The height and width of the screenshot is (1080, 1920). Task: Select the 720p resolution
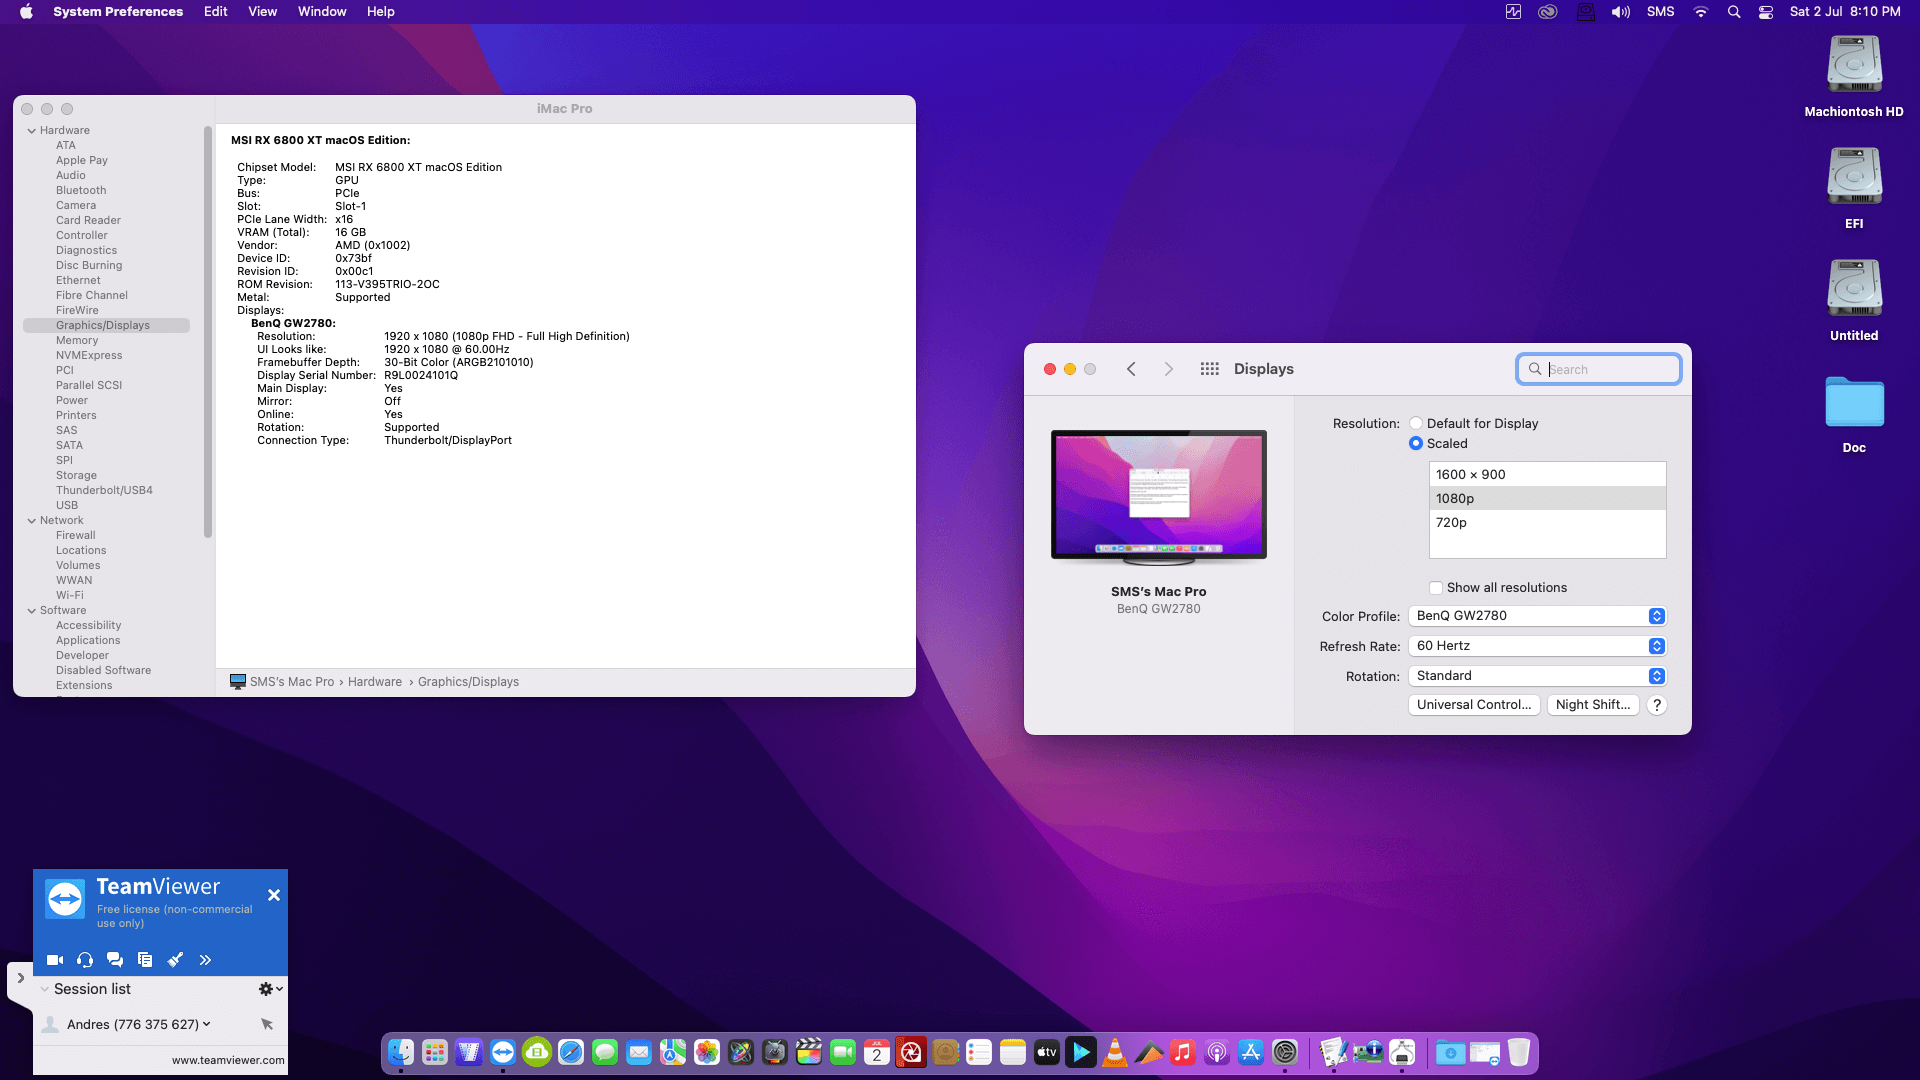pyautogui.click(x=1547, y=523)
